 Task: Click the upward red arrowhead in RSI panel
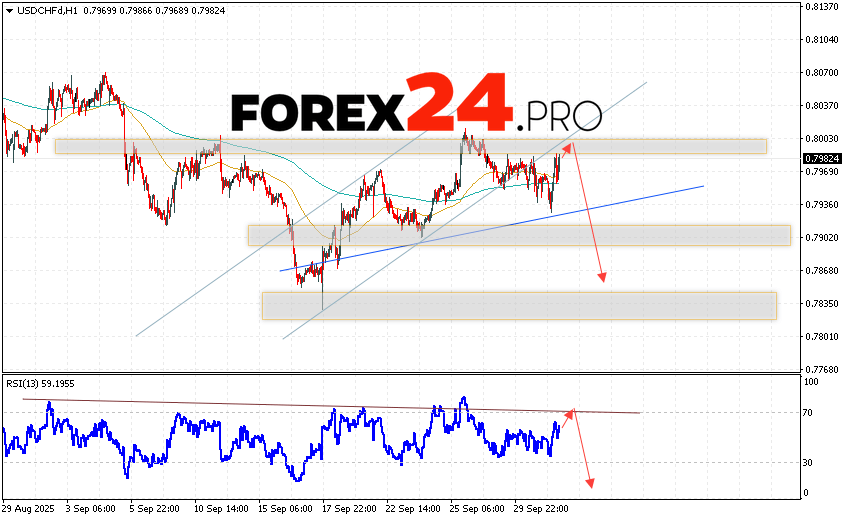point(572,411)
